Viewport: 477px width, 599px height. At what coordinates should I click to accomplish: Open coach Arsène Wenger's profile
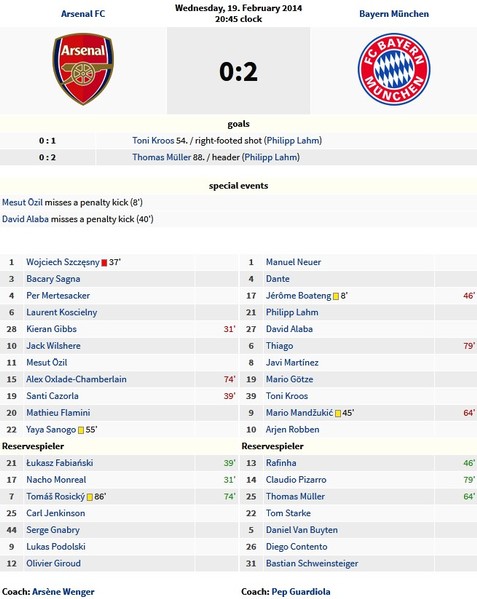[63, 592]
